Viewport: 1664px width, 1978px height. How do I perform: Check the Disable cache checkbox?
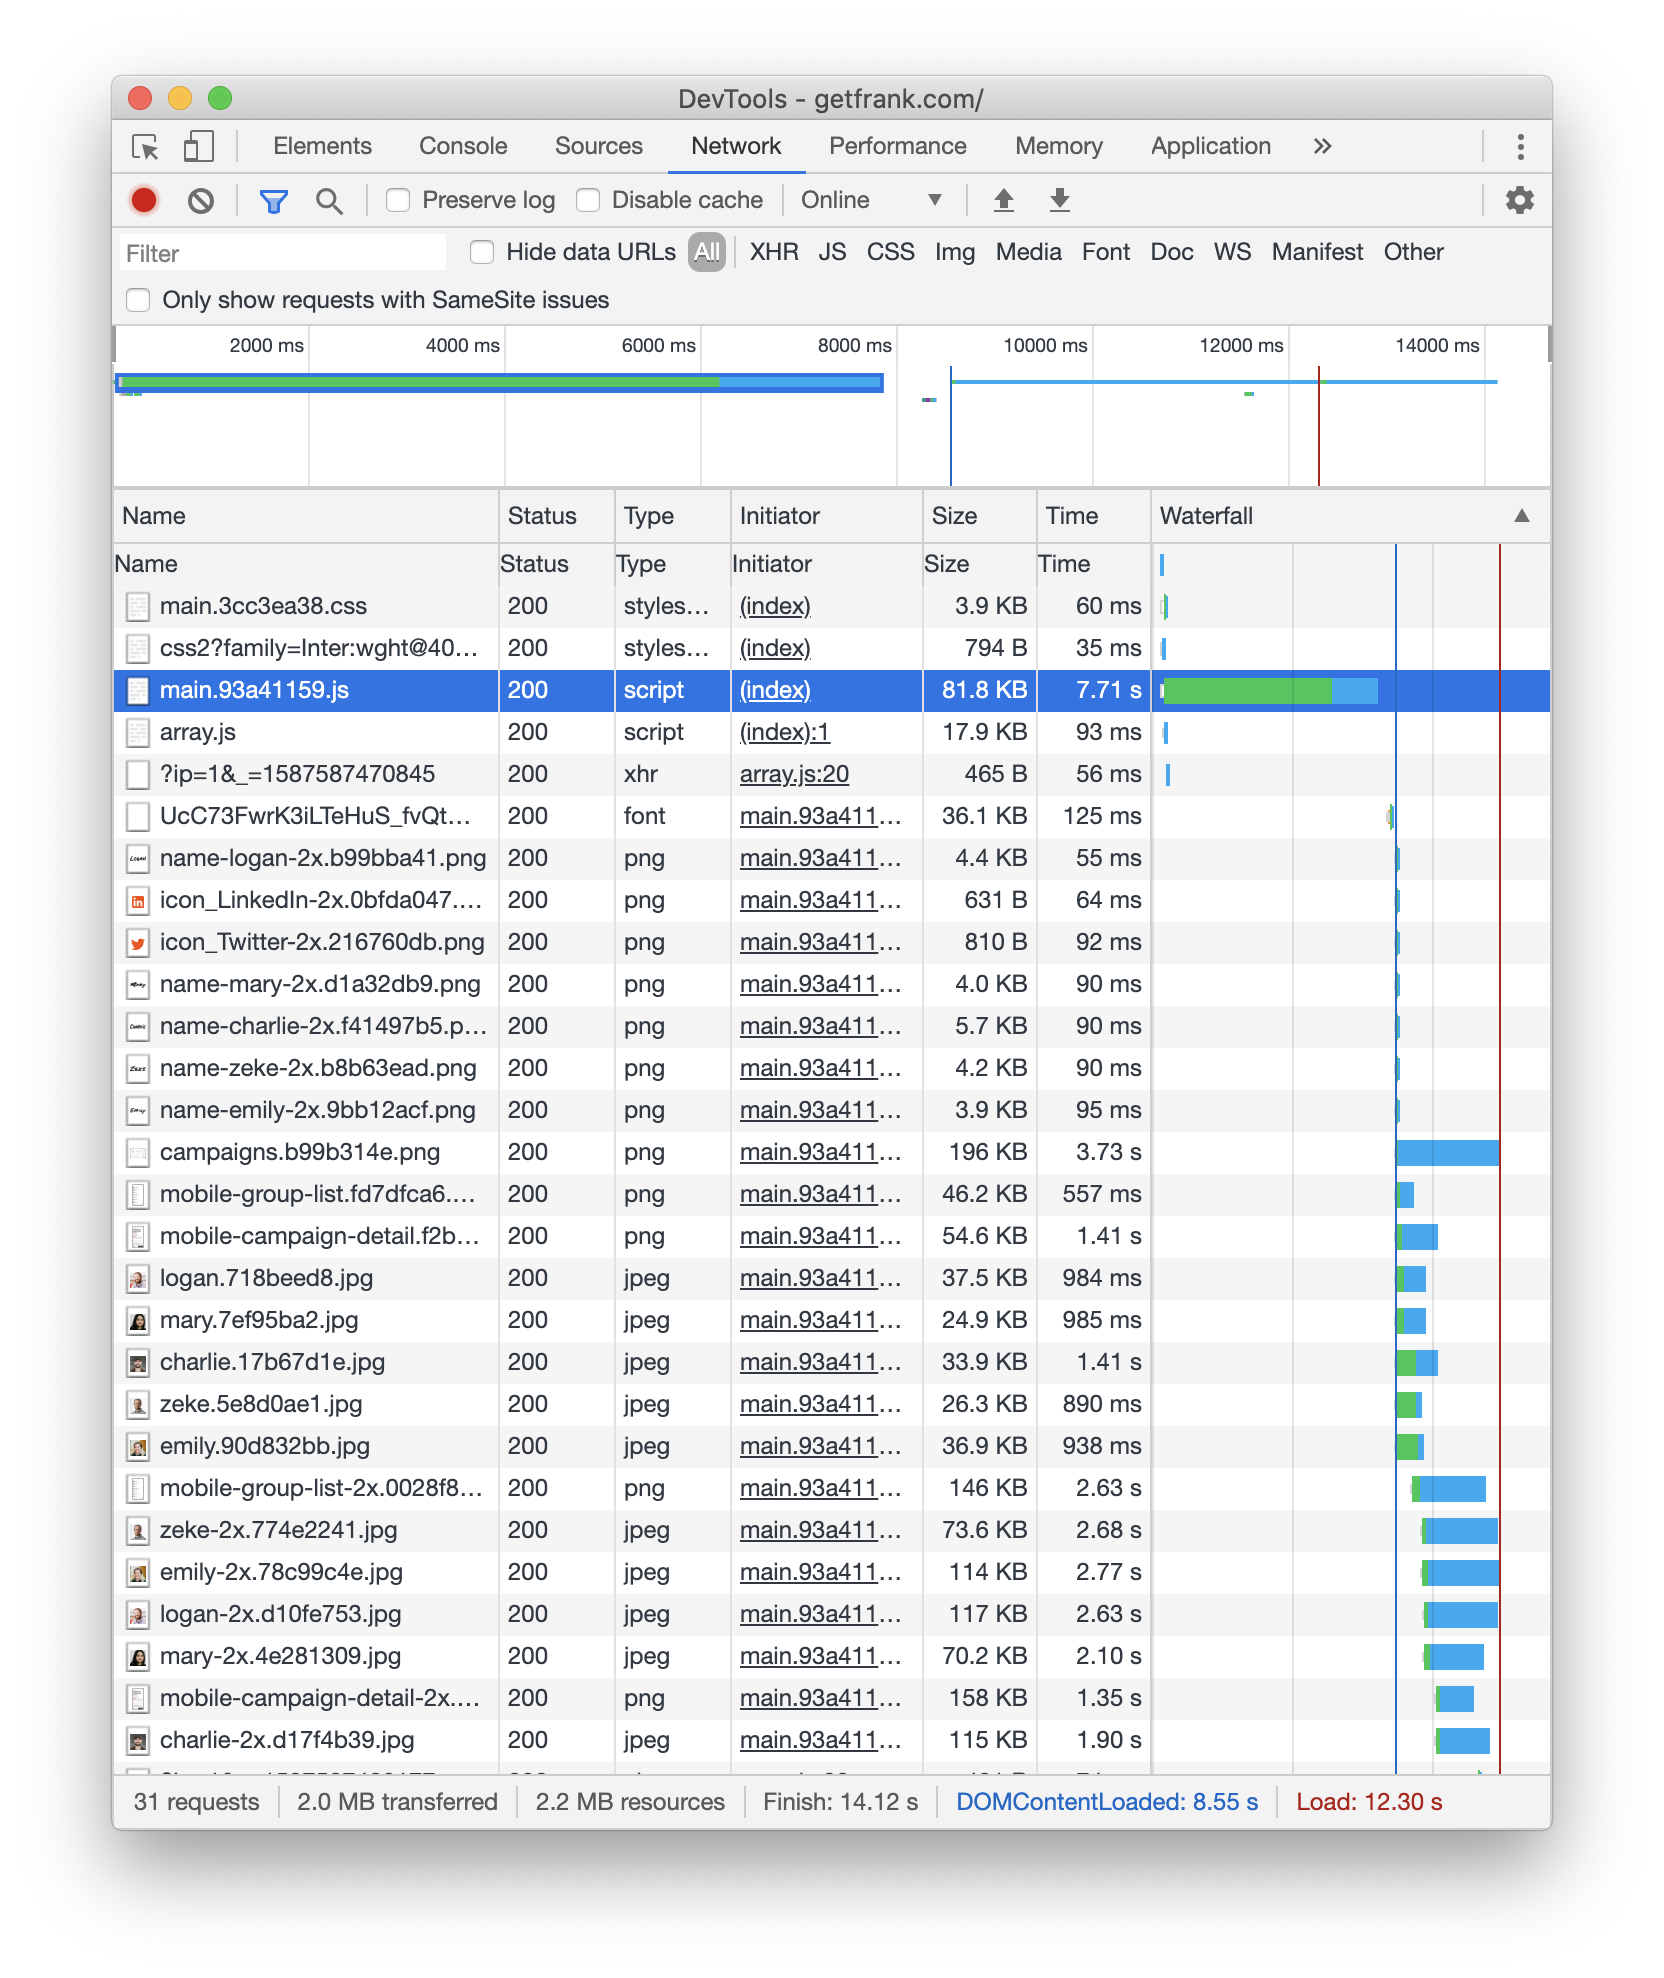[588, 200]
